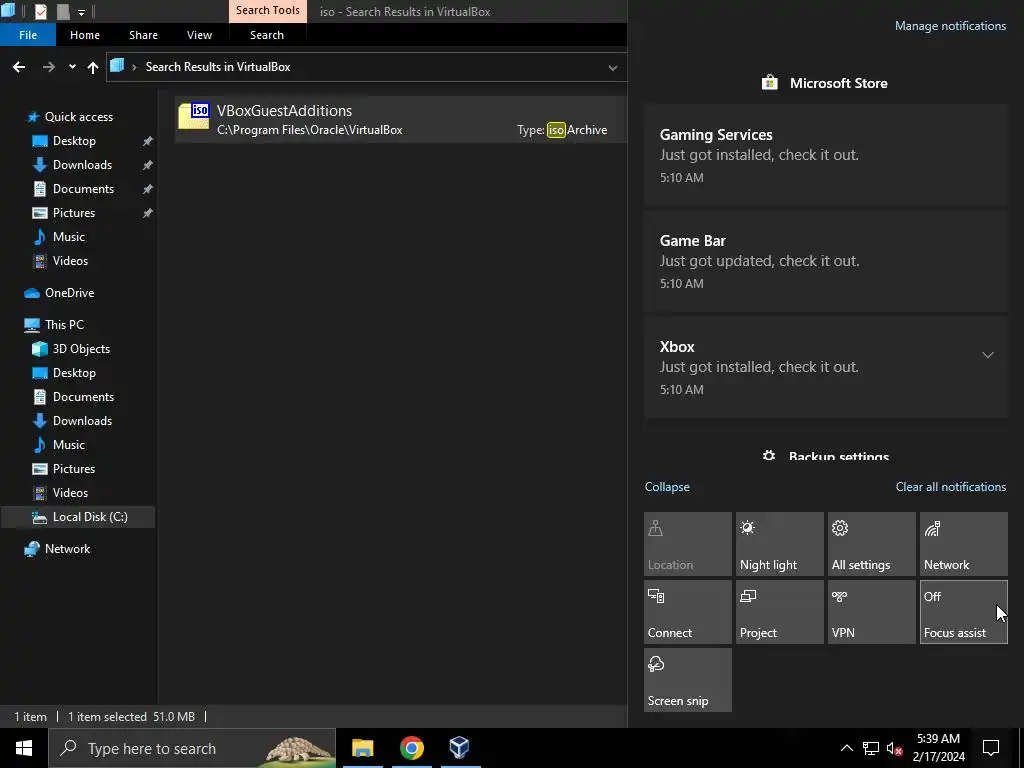Open the Windows Start menu
The image size is (1024, 768).
click(24, 748)
